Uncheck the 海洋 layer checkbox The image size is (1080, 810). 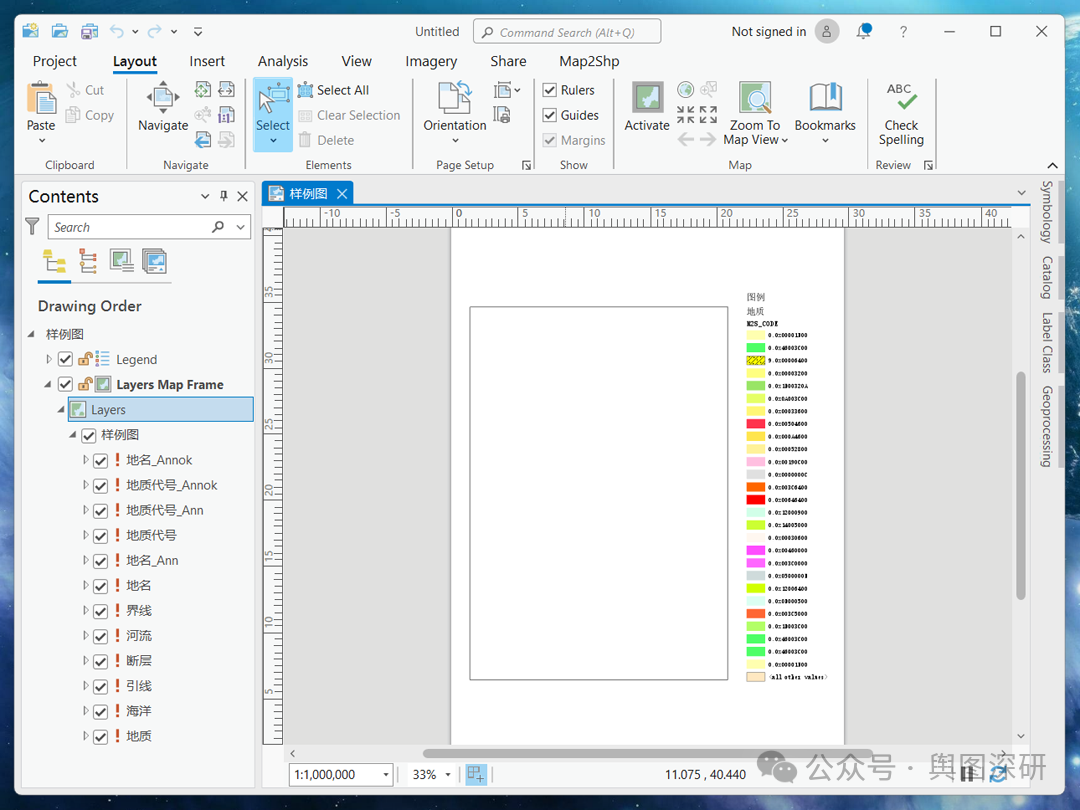101,712
